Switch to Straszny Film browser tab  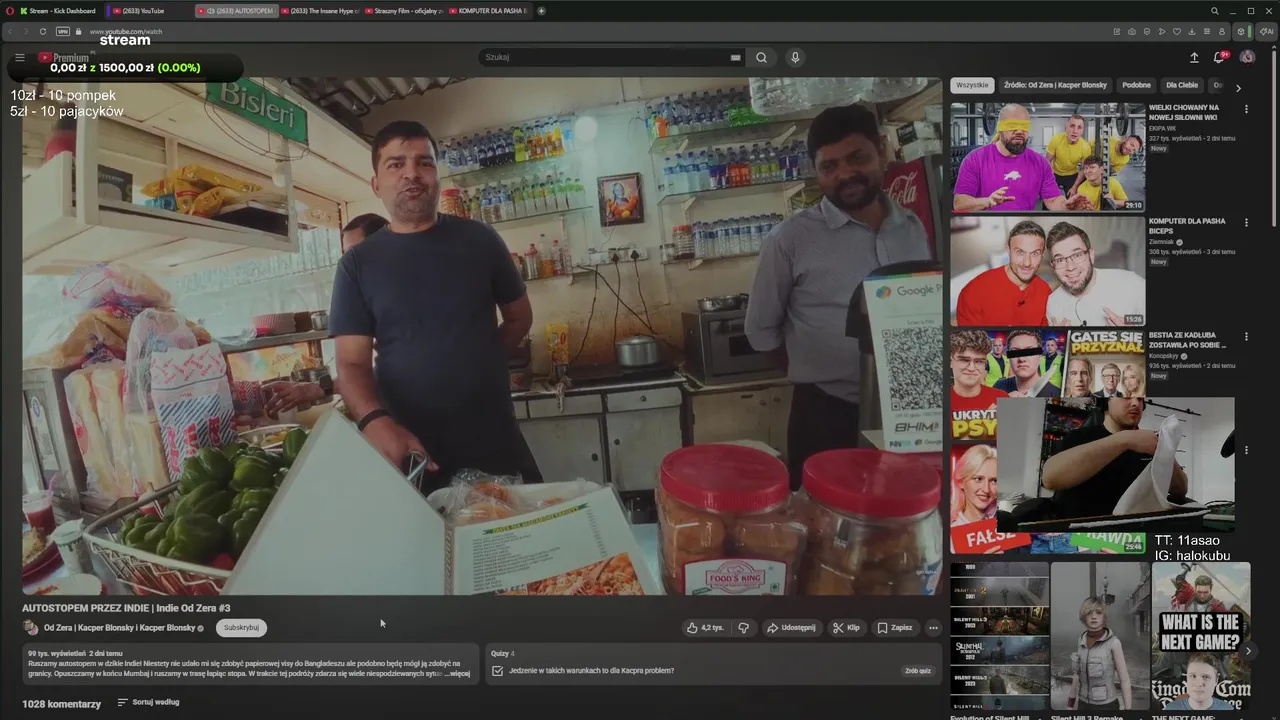(x=405, y=11)
